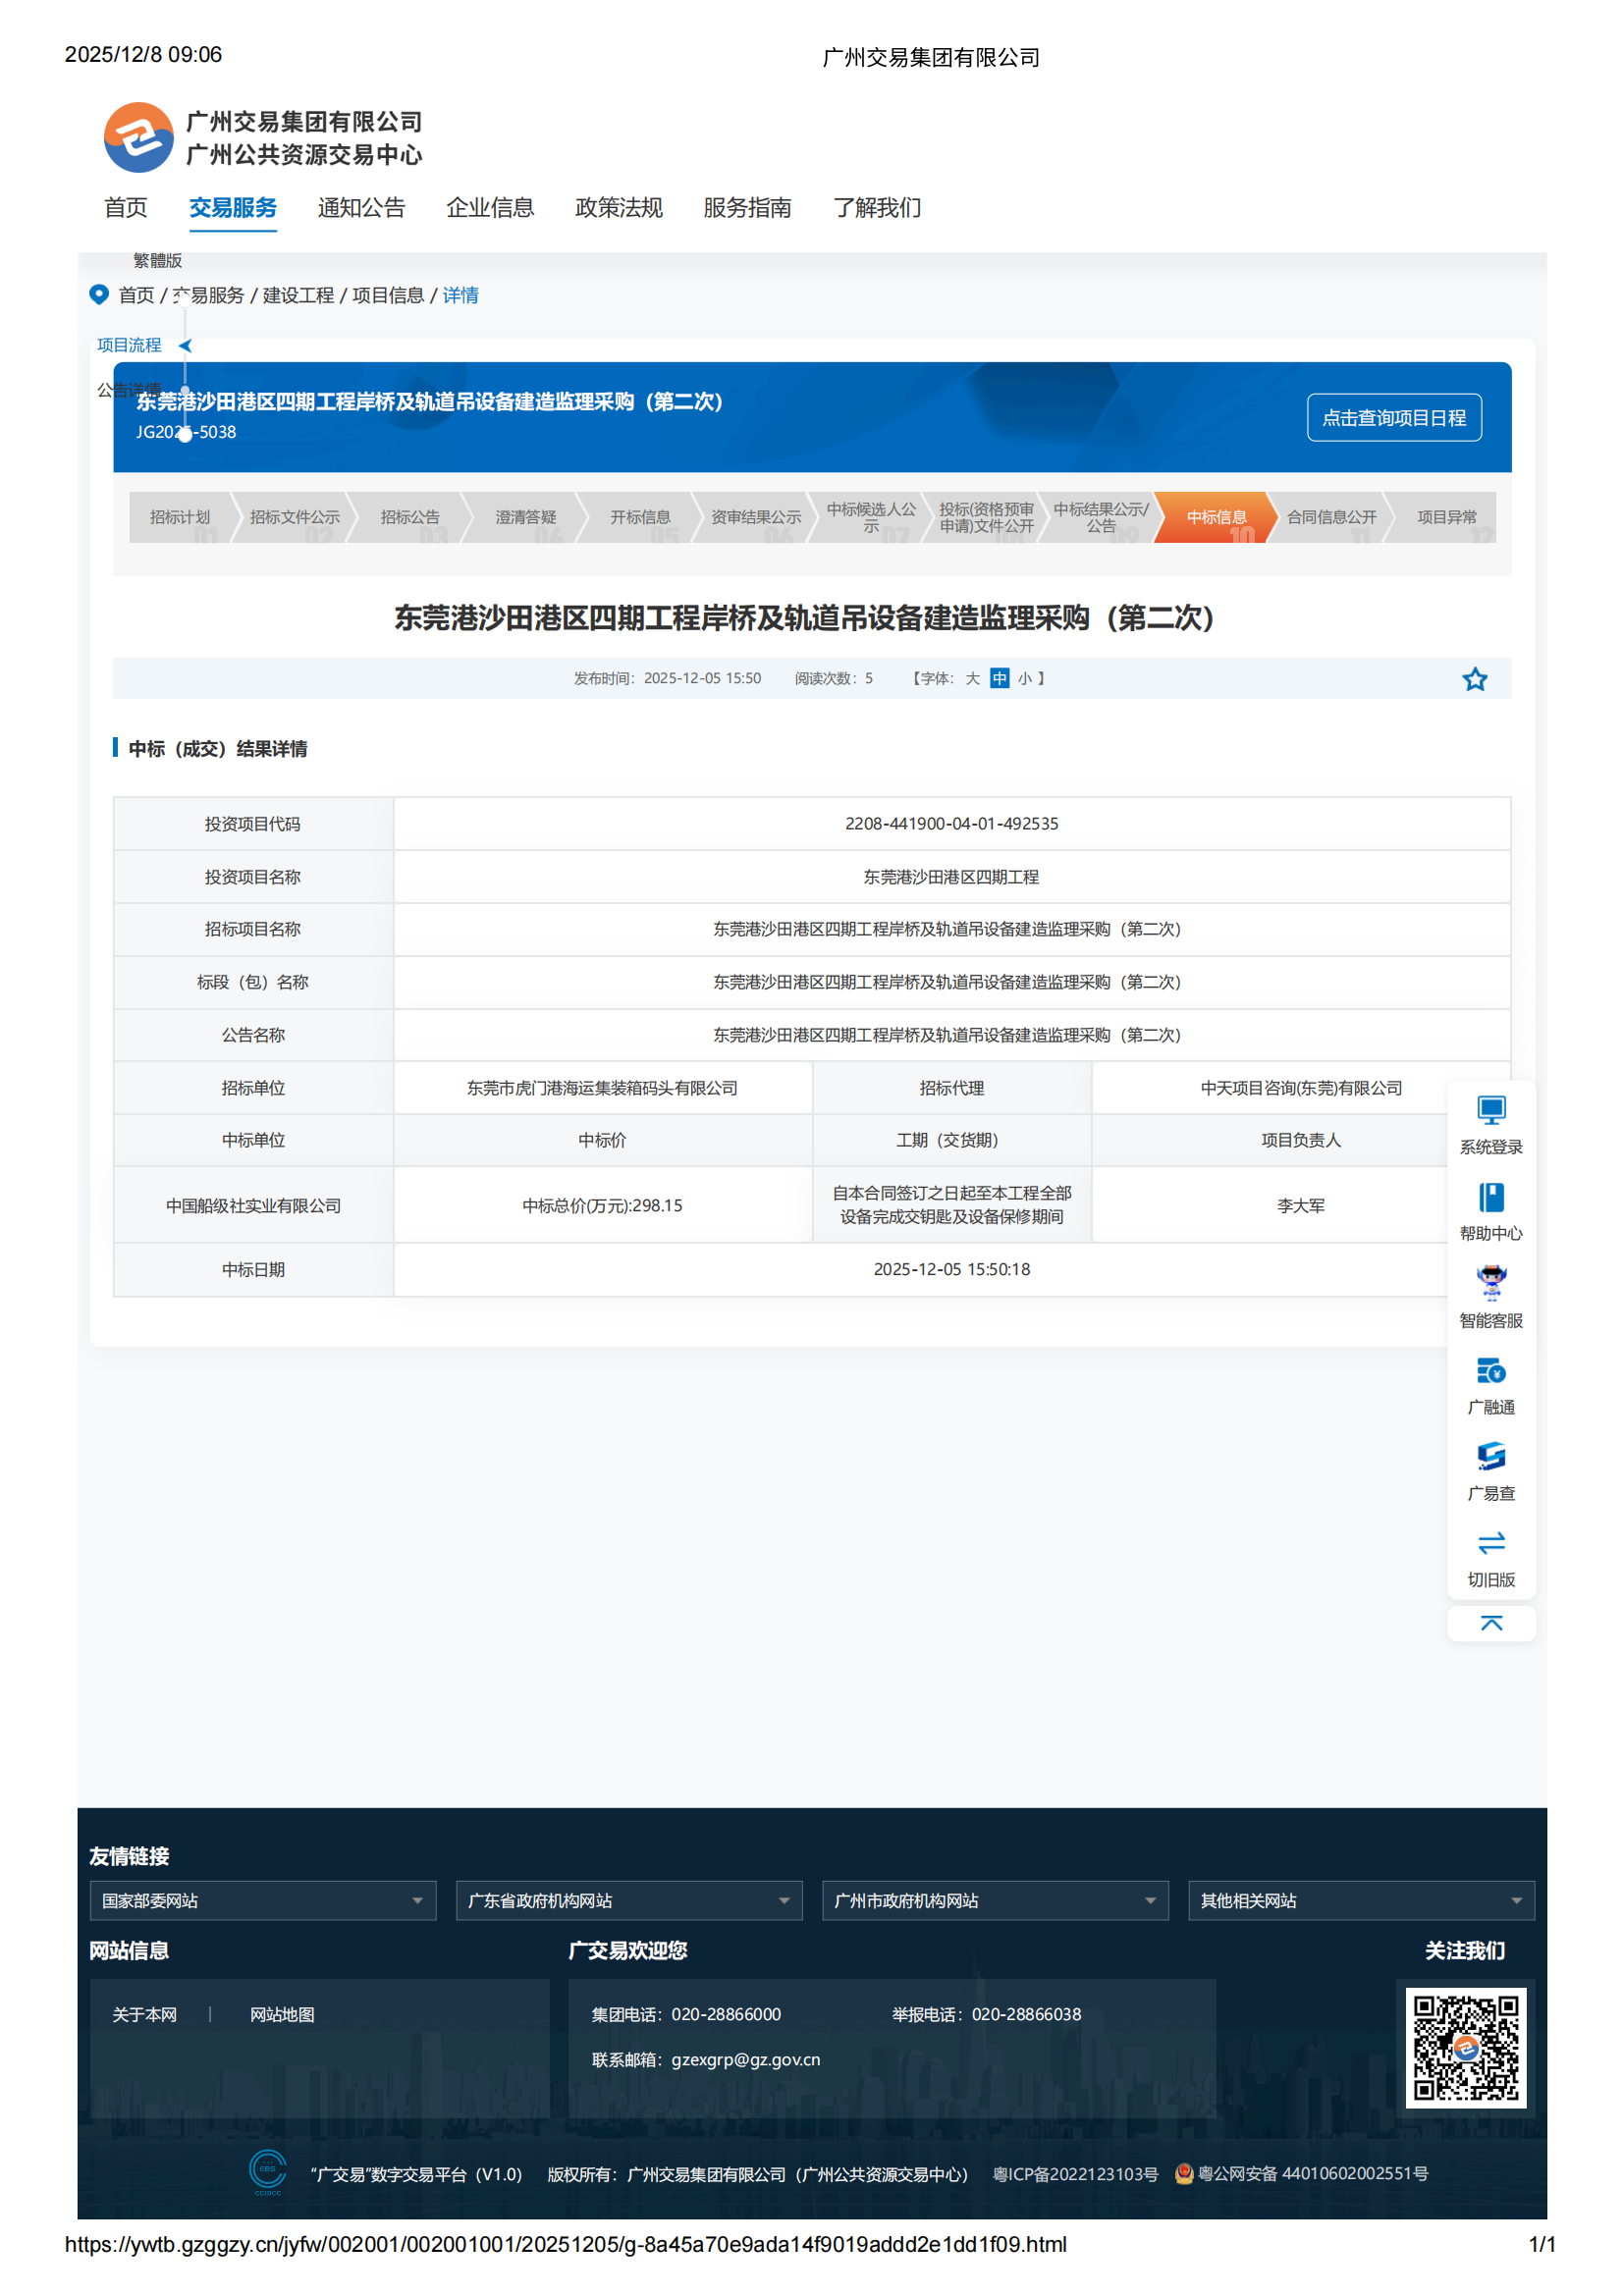Image resolution: width=1623 pixels, height=2296 pixels.
Task: Expand the 国家部委网站 dropdown
Action: tap(262, 1901)
